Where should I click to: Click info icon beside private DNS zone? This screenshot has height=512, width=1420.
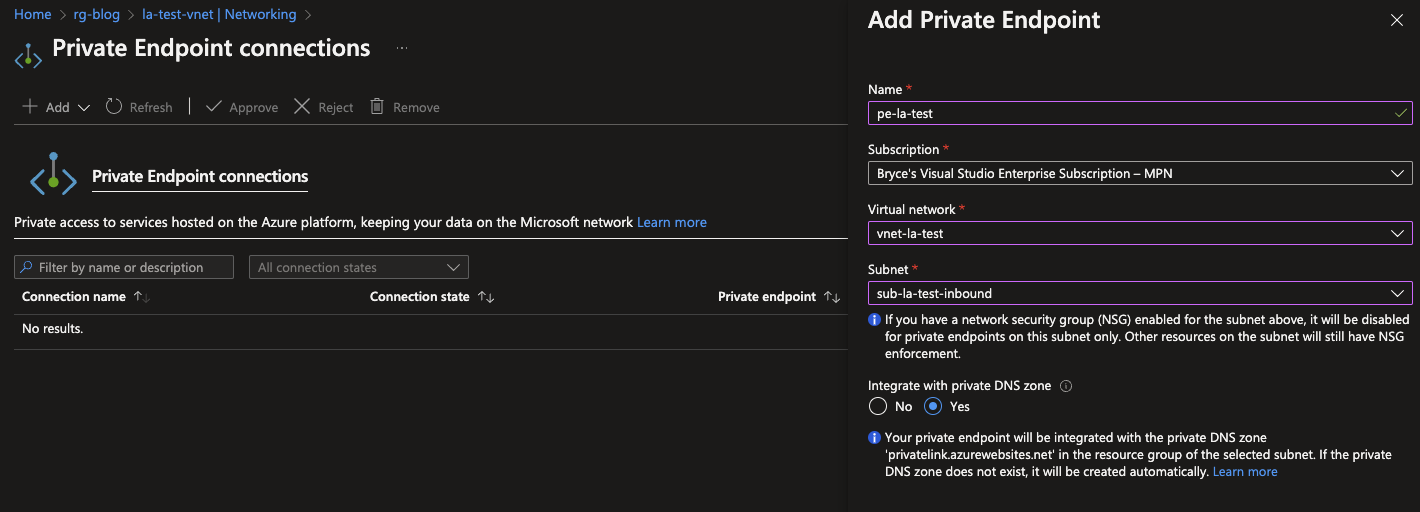tap(1066, 386)
